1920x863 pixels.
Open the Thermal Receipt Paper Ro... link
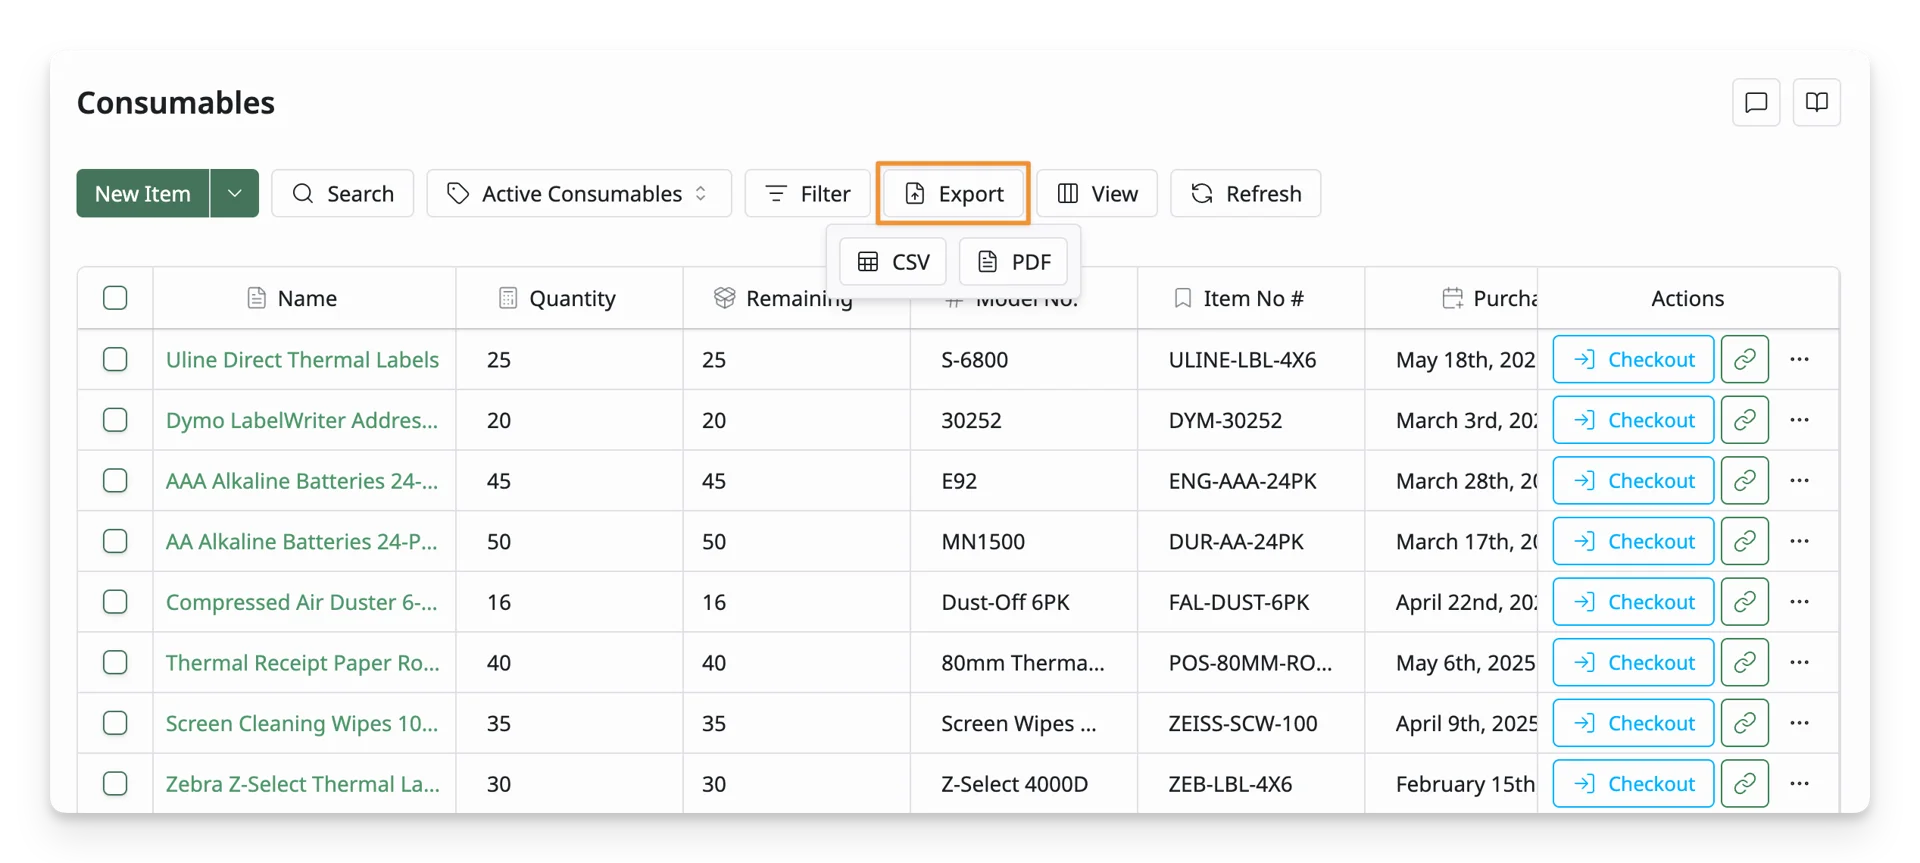[x=302, y=662]
